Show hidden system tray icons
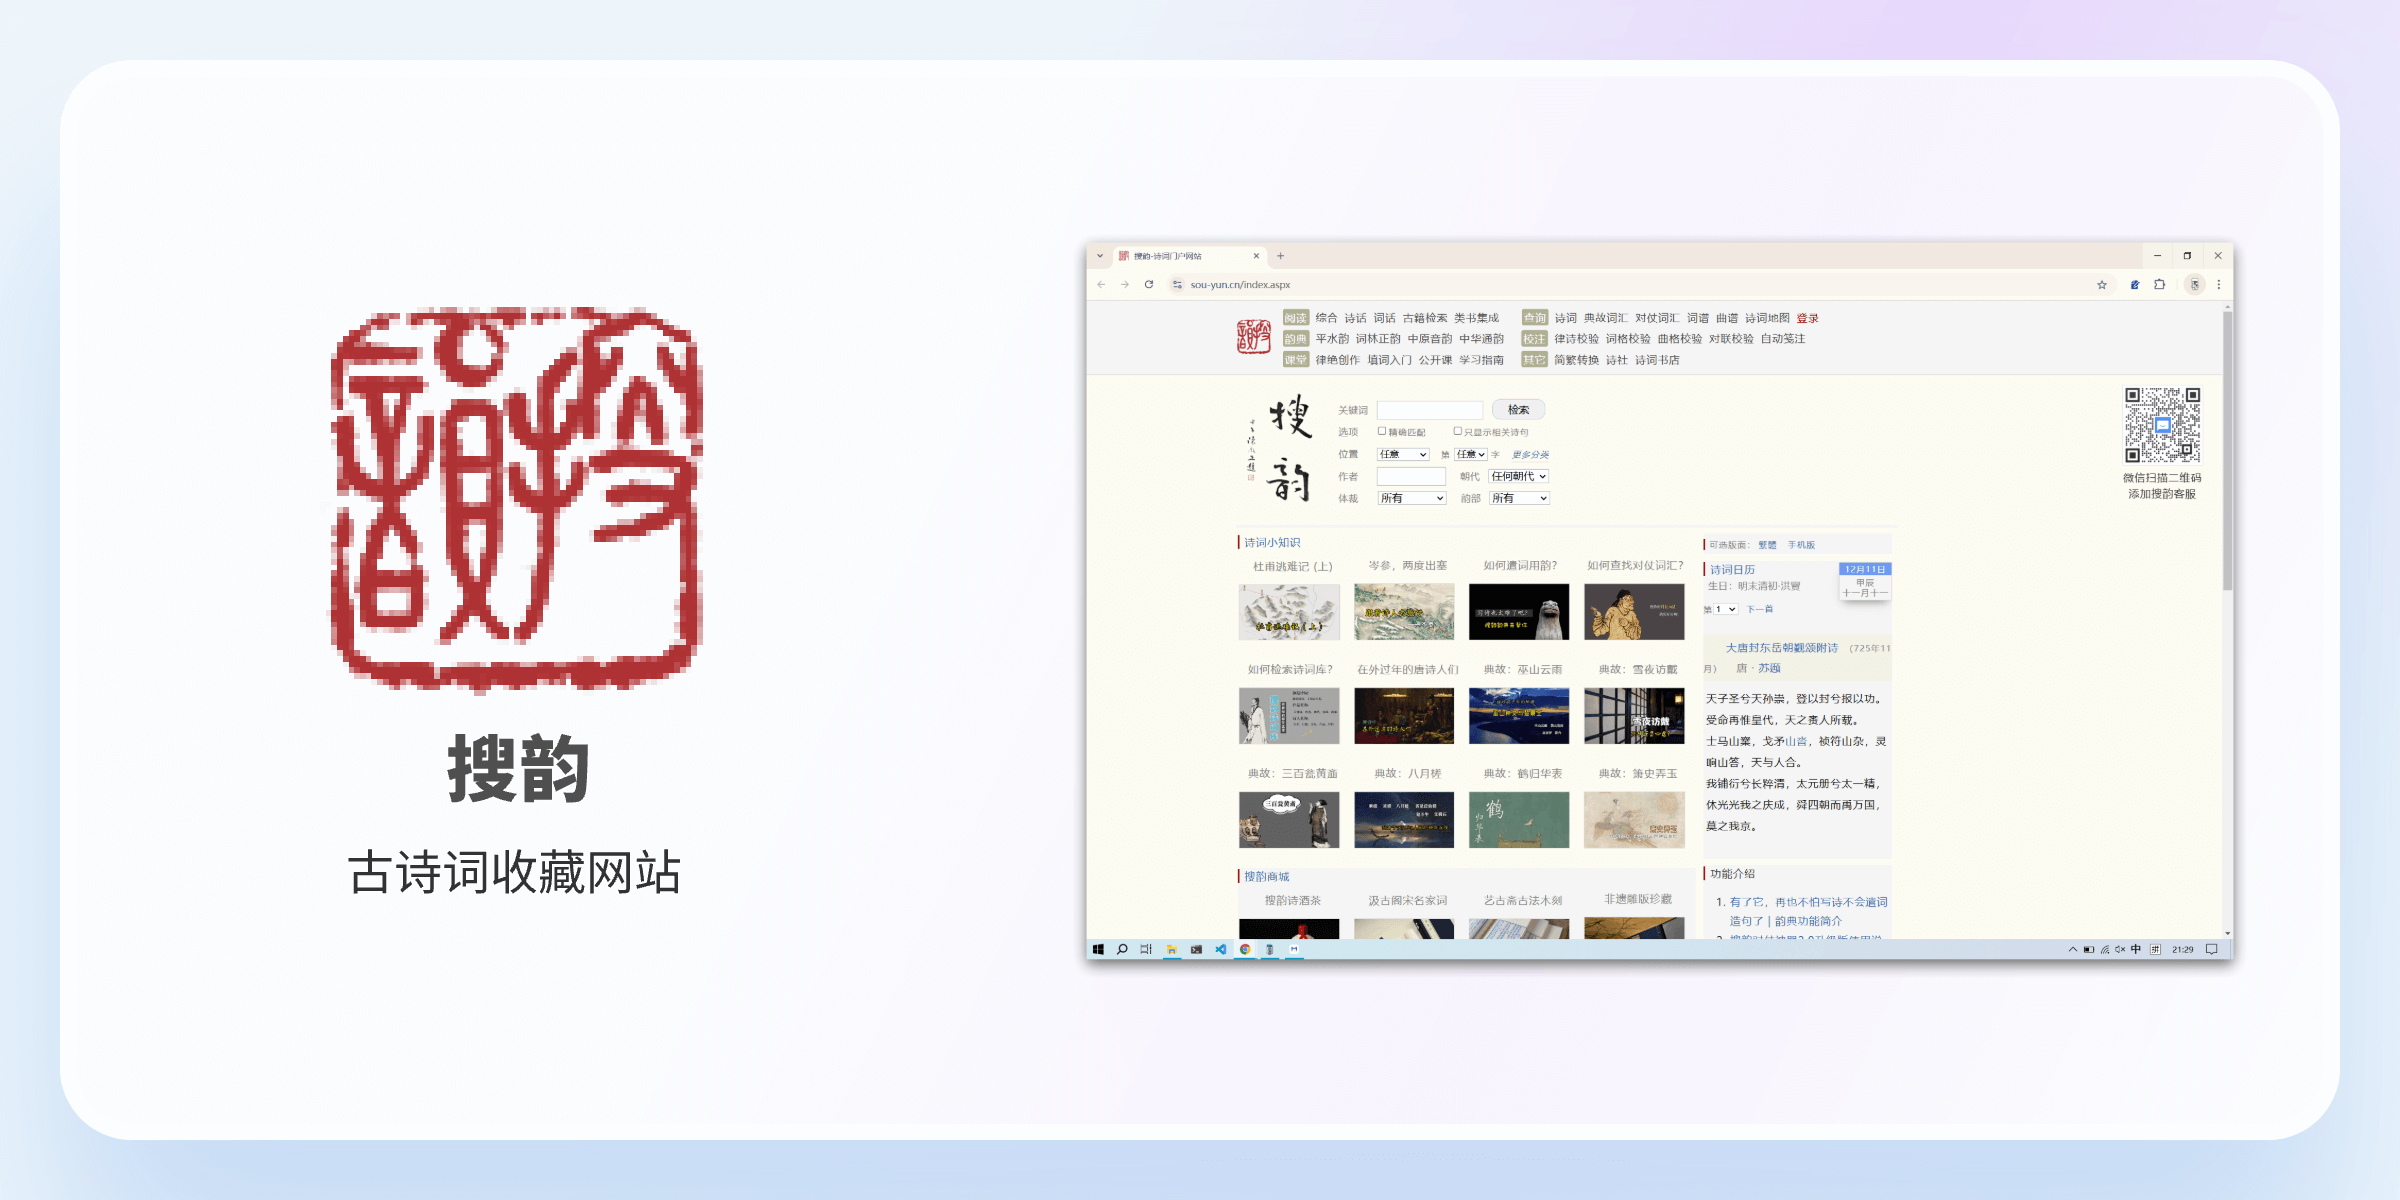Screen dimensions: 2400x1200 tap(2073, 949)
